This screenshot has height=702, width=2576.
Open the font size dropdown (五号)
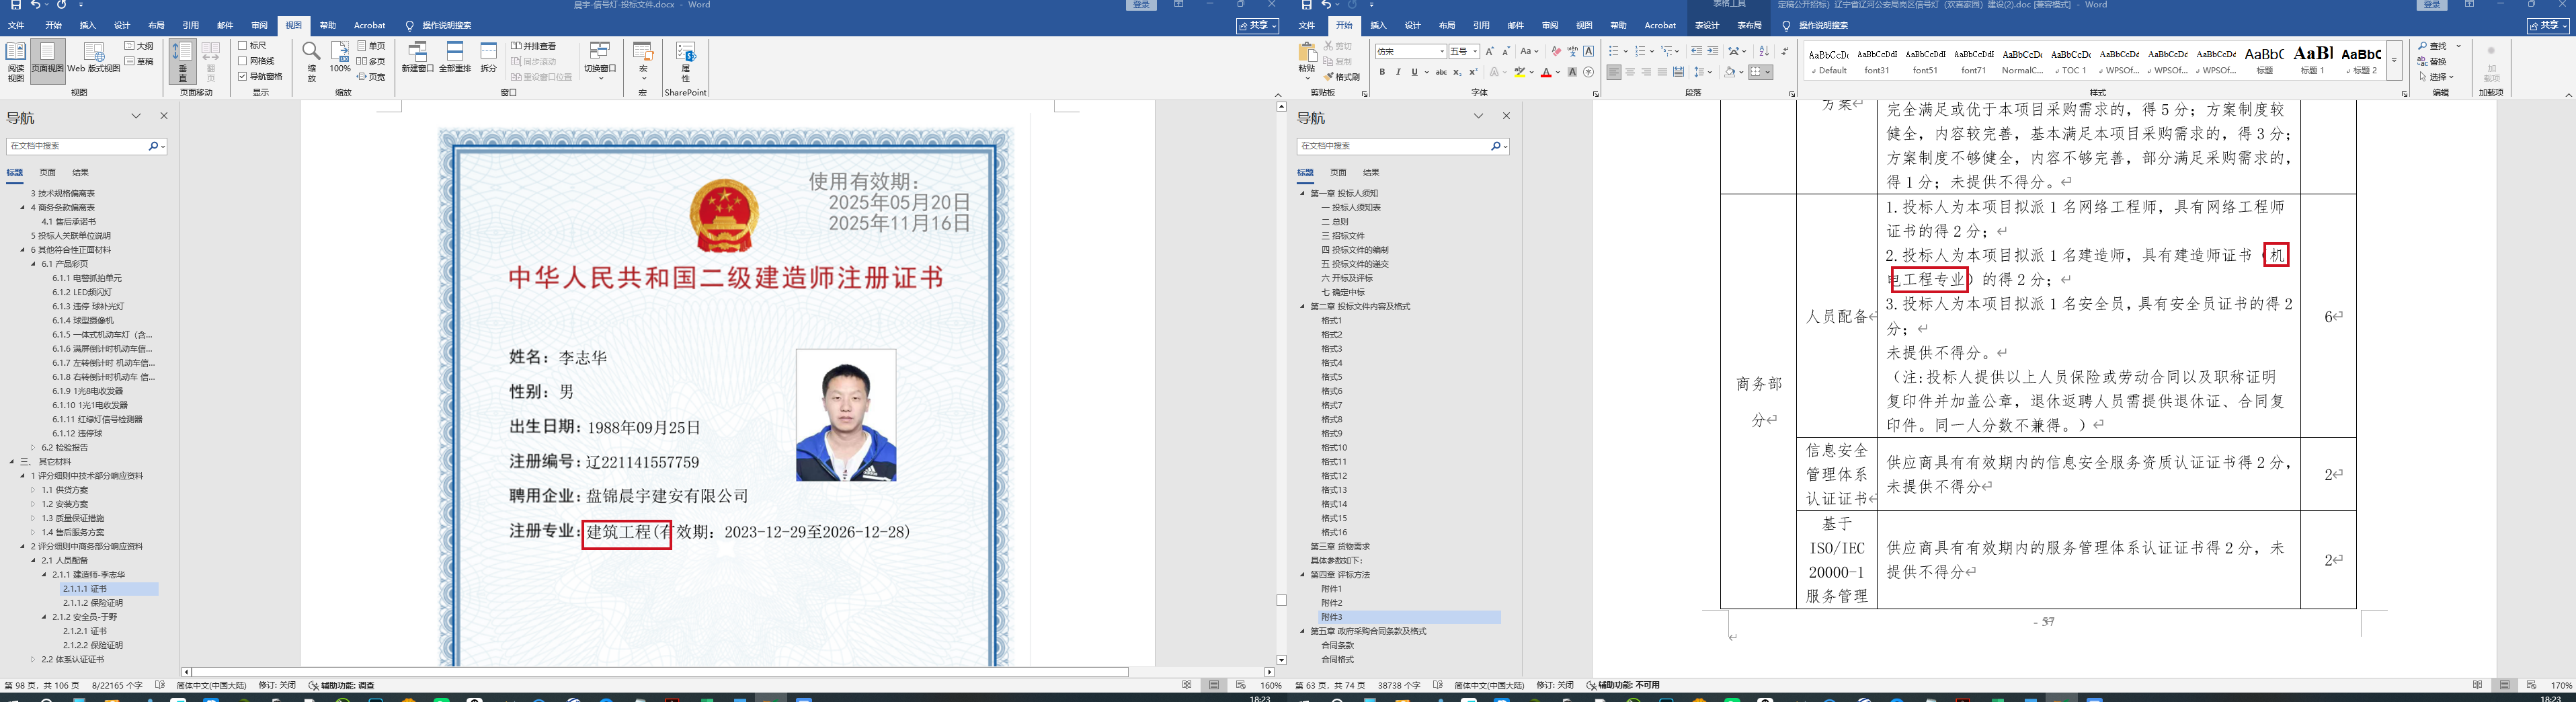click(1475, 51)
